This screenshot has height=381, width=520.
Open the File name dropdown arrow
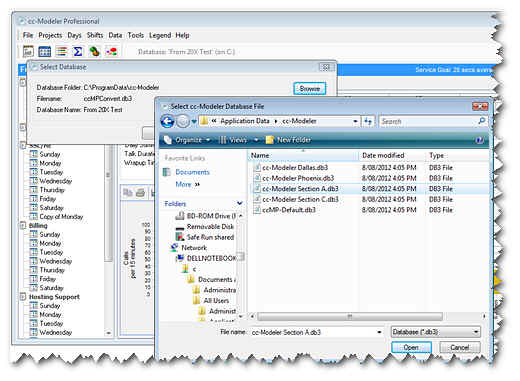click(x=379, y=332)
